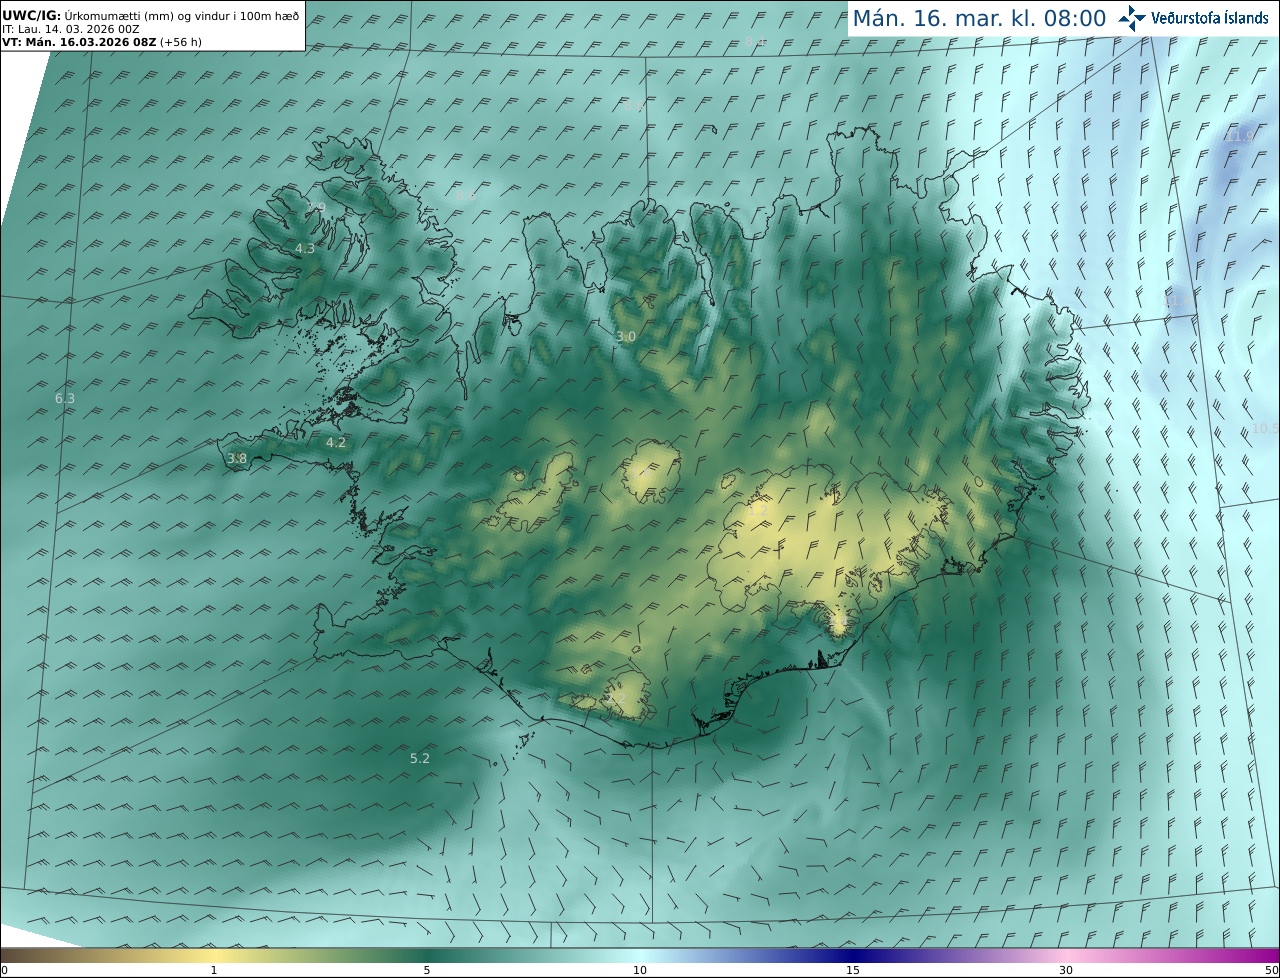This screenshot has height=978, width=1280.
Task: Click the pink colorbar segment above 30
Action: (1066, 955)
